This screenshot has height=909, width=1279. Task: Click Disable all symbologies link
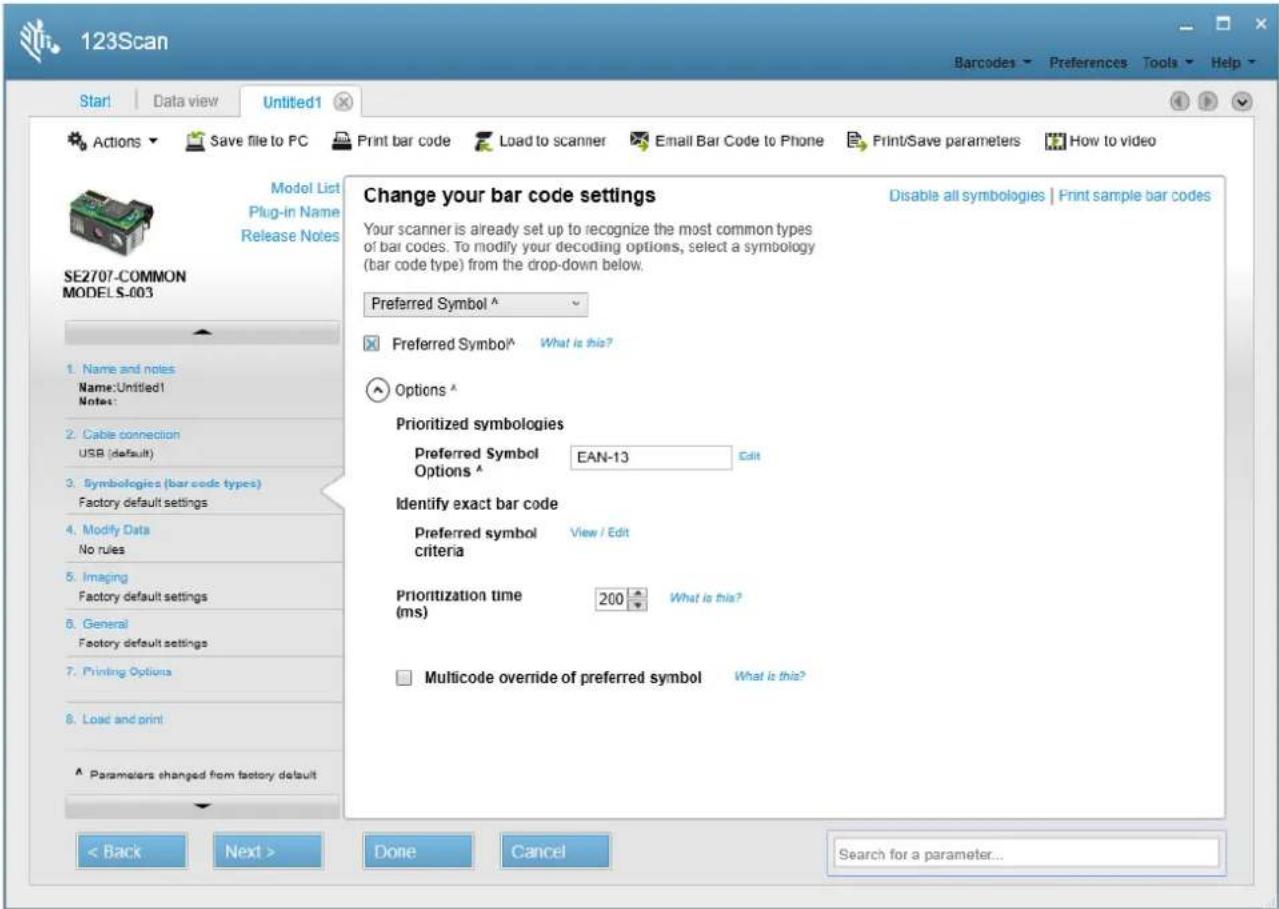[x=965, y=195]
